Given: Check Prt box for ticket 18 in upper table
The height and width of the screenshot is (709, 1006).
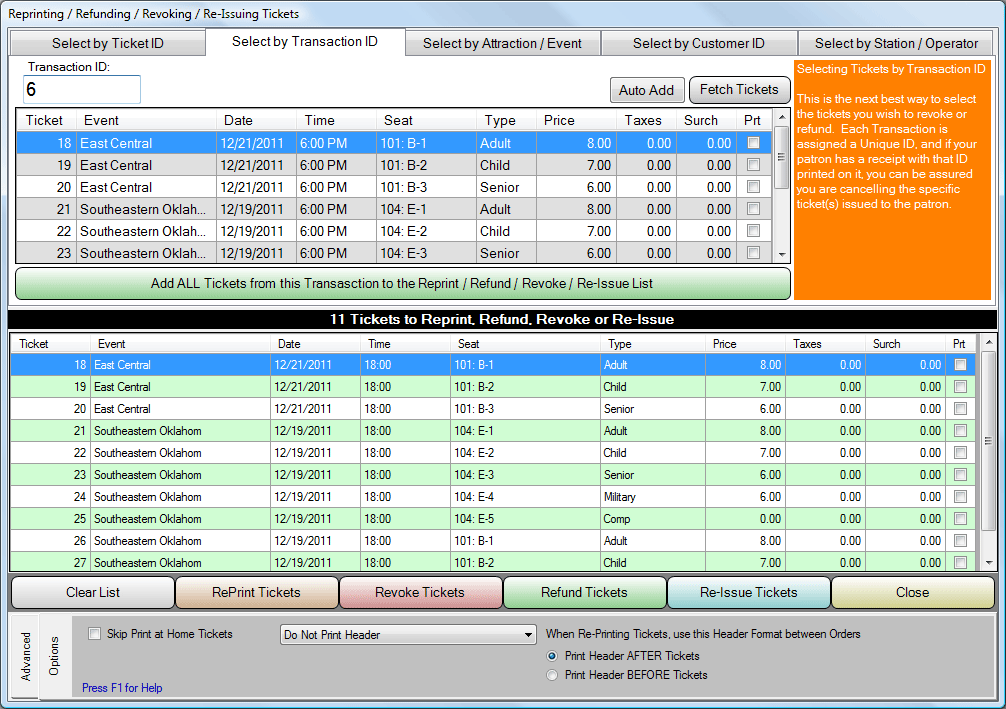Looking at the screenshot, I should click(x=753, y=143).
